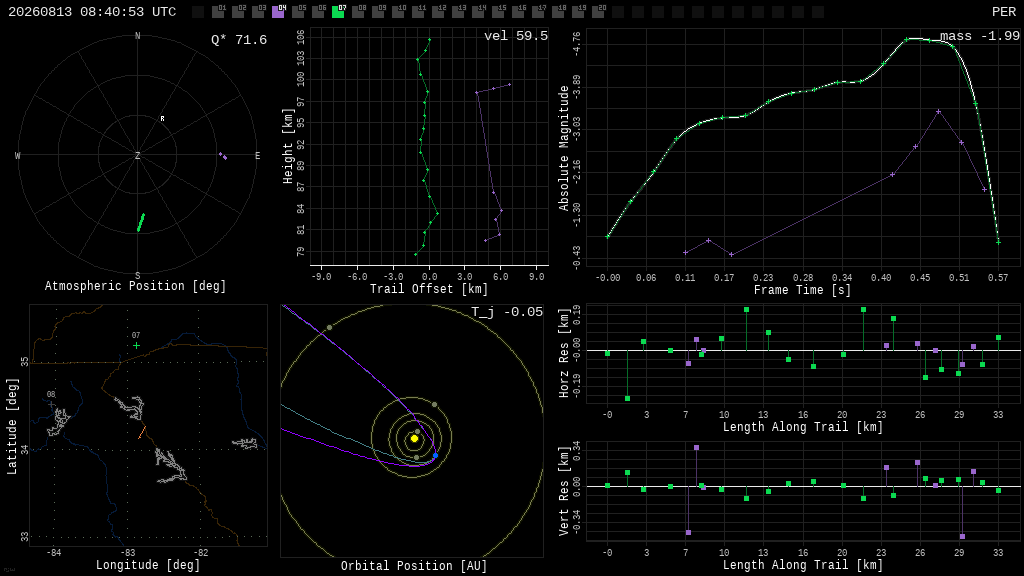Click the UTC timestamp at top left
Screen dimensions: 1024x576
click(92, 12)
